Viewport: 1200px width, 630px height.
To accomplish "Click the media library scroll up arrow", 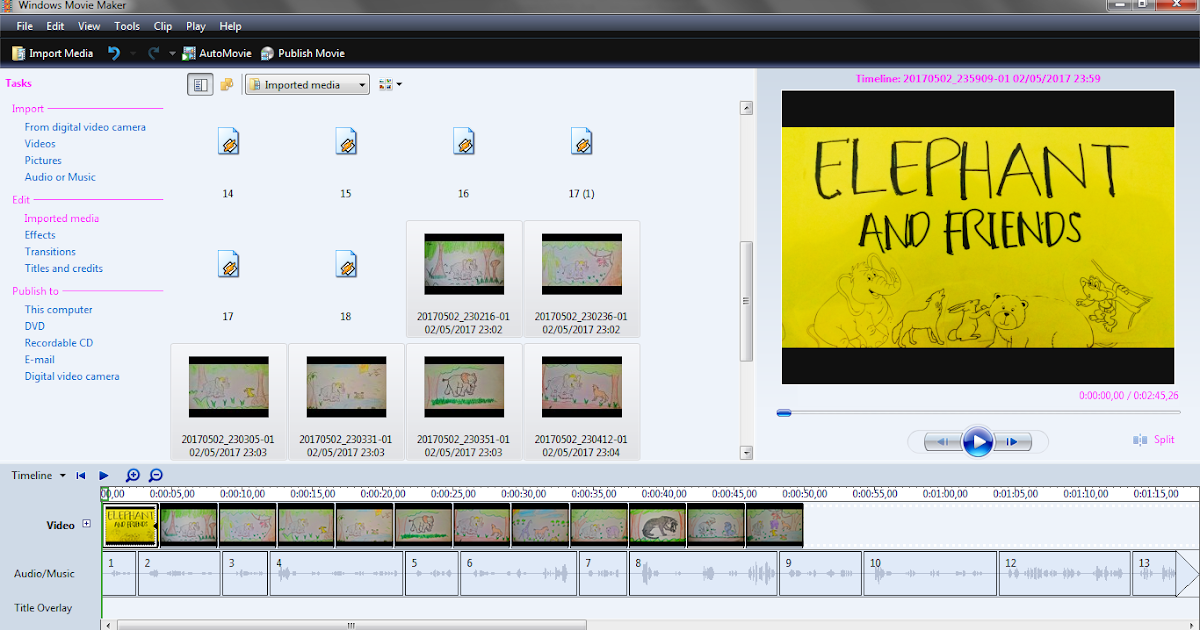I will [745, 107].
